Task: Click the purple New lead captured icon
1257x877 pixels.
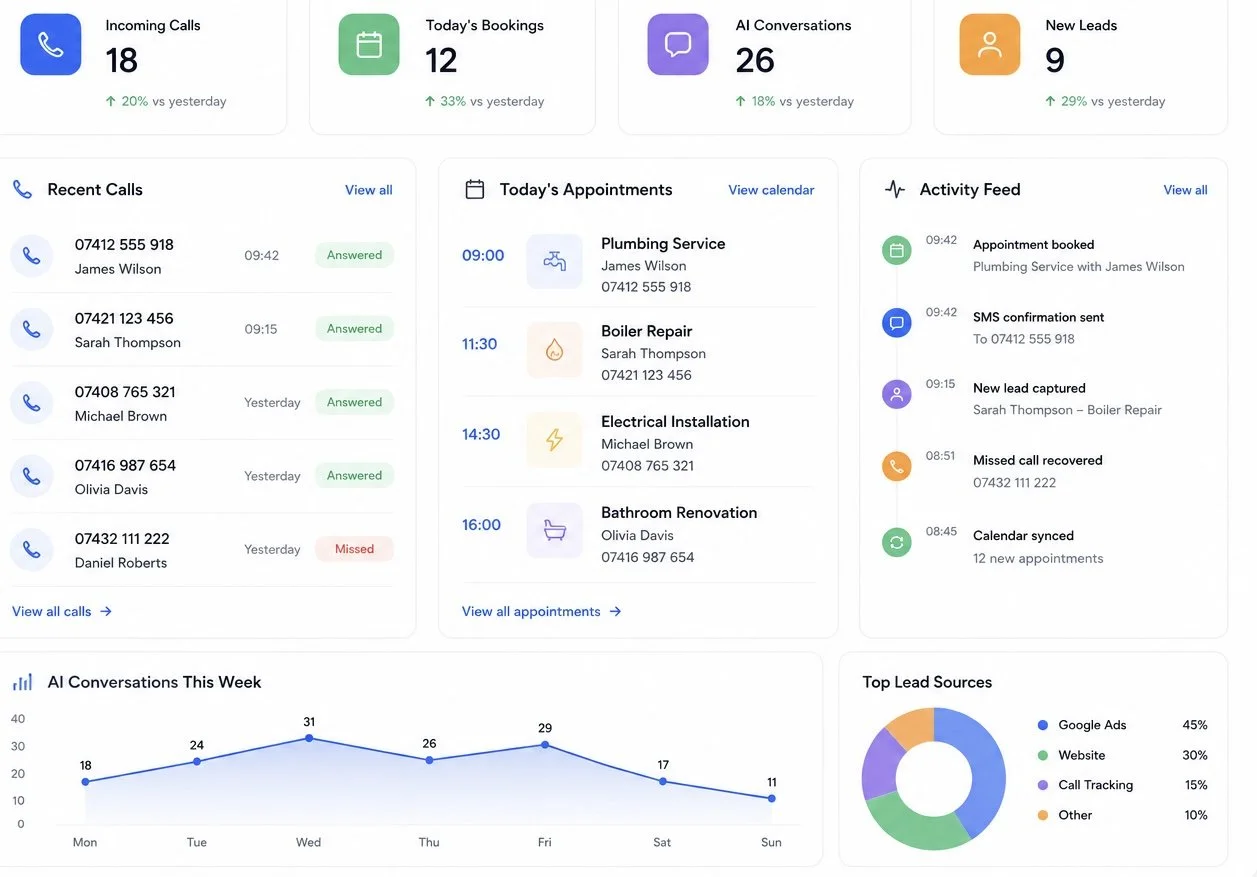Action: (x=897, y=394)
